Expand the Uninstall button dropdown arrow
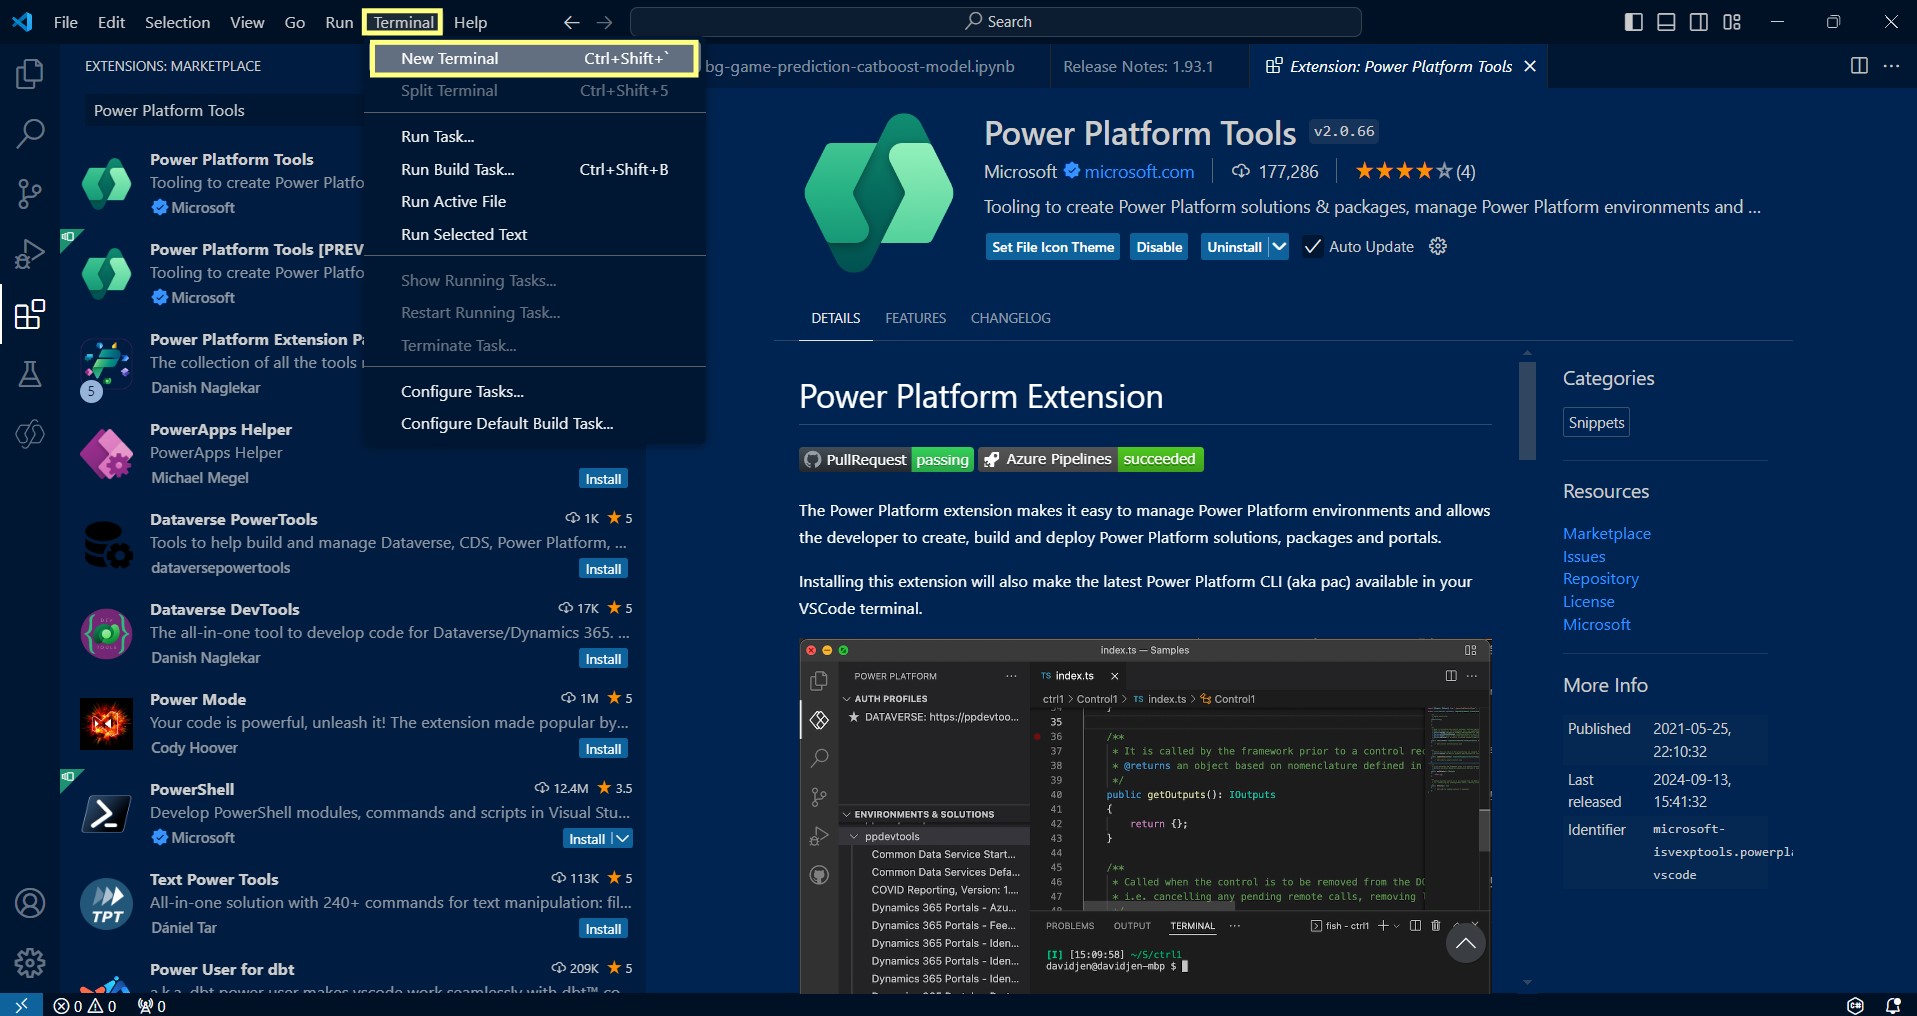Viewport: 1917px width, 1016px height. (1279, 247)
